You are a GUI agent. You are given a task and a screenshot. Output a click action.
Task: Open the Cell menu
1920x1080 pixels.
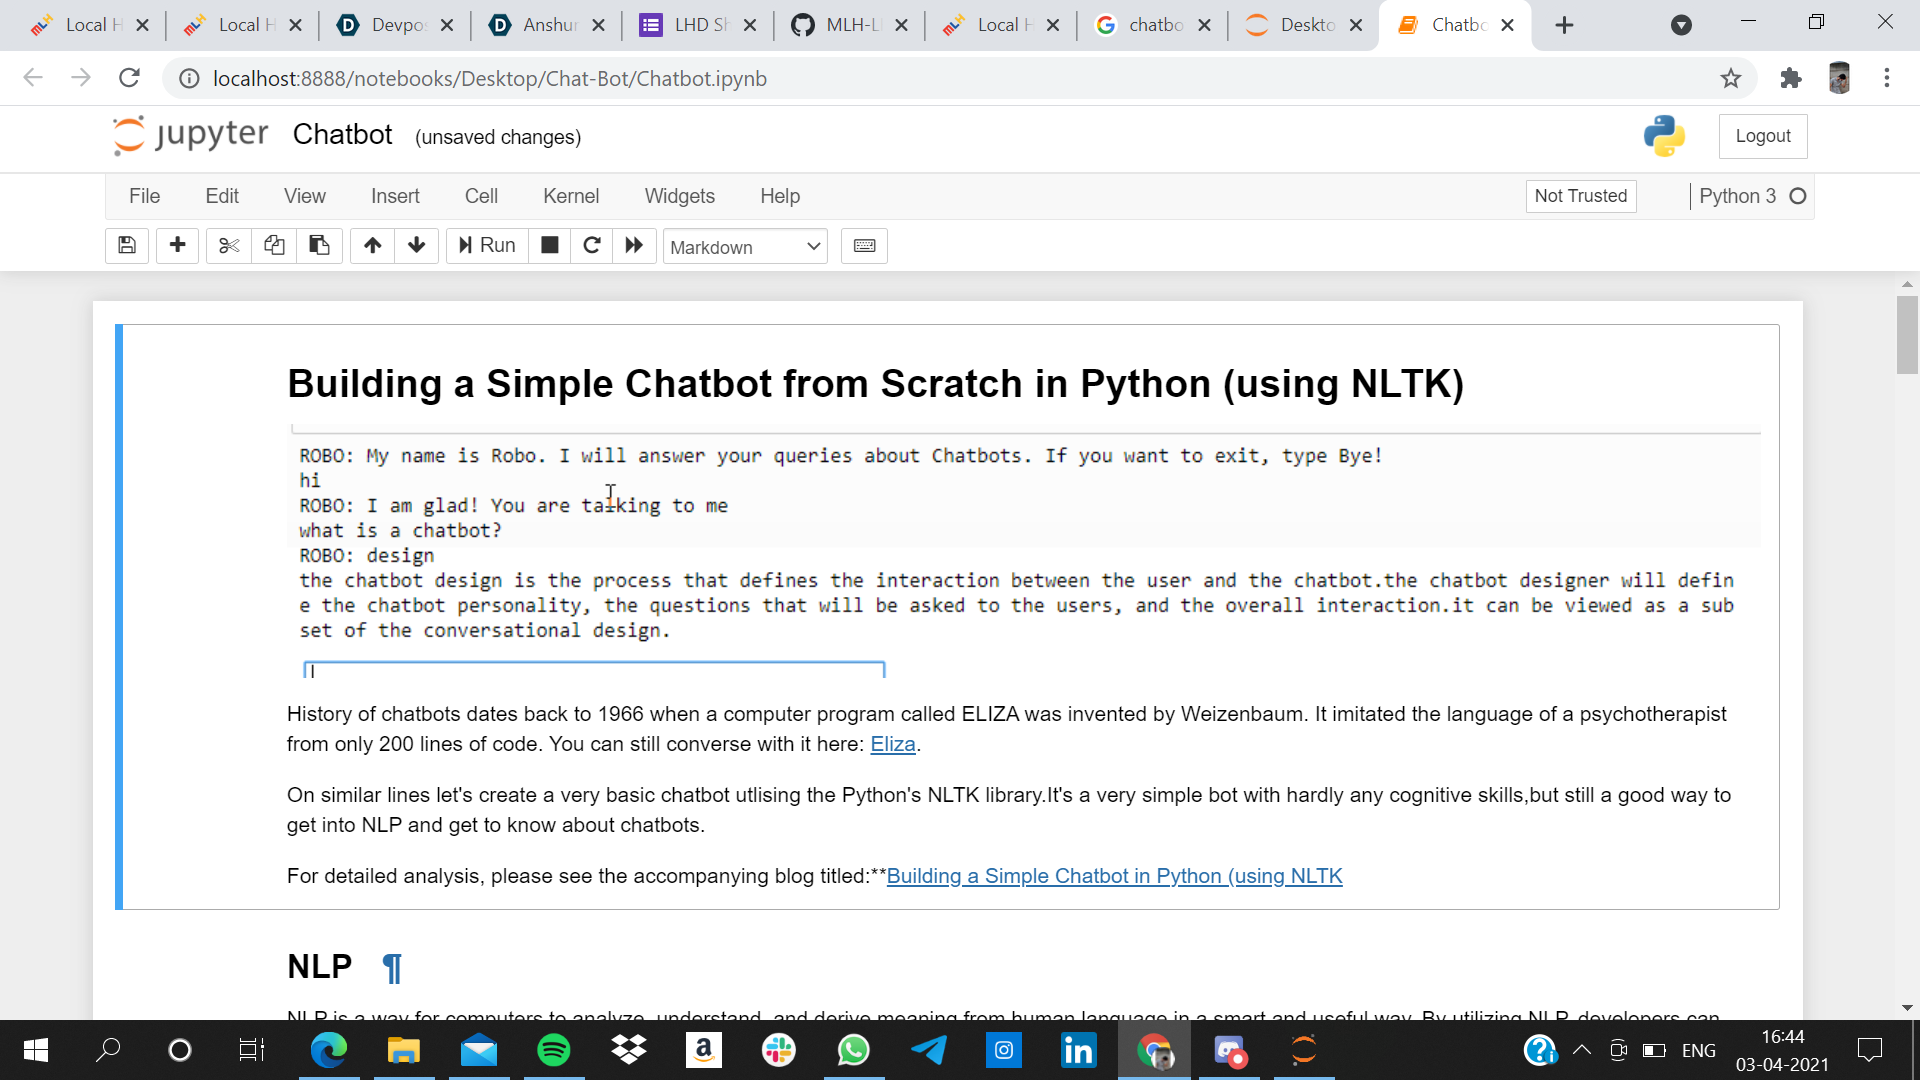point(481,196)
